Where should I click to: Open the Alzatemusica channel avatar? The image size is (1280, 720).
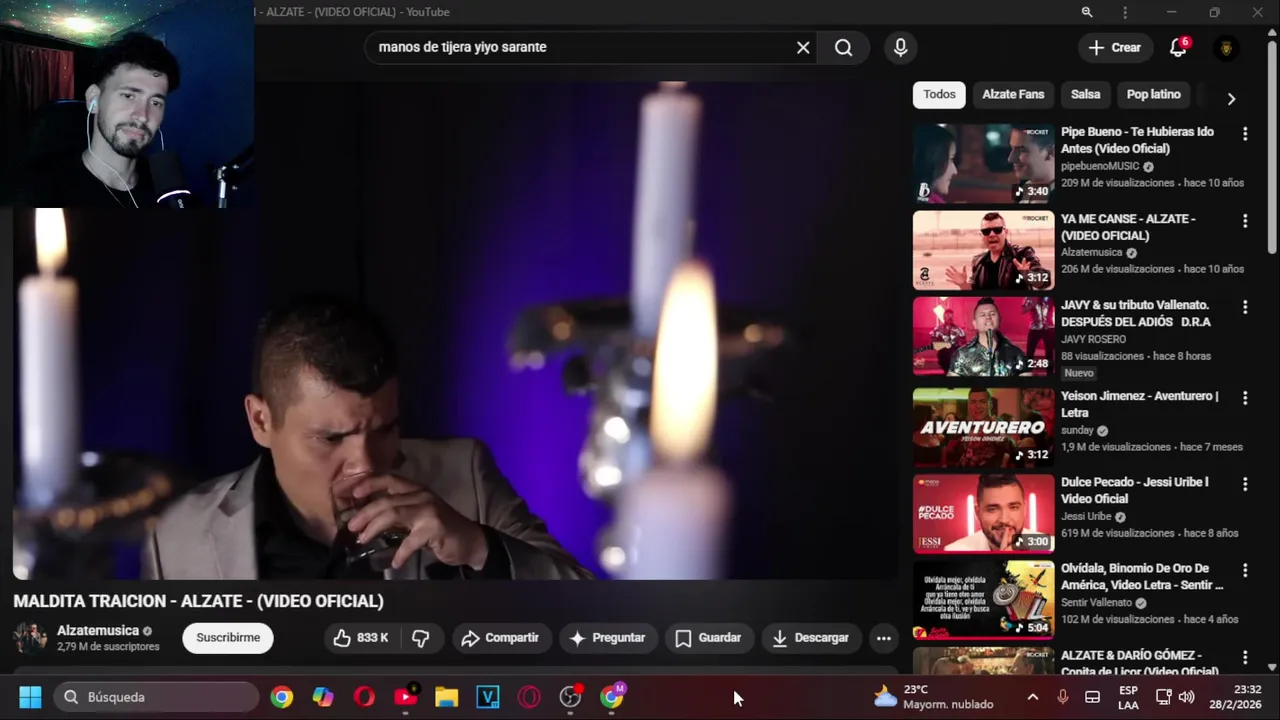point(30,638)
